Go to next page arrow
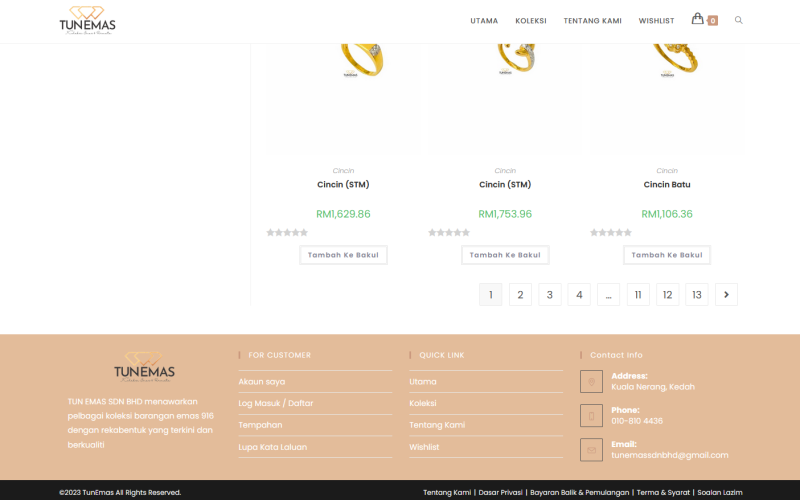 point(726,294)
